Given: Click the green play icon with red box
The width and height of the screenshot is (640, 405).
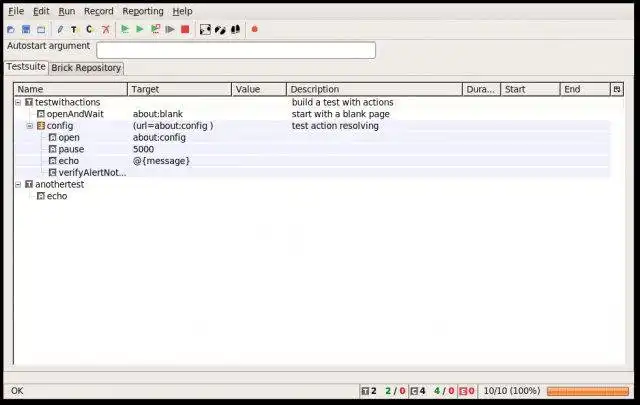Looking at the screenshot, I should (x=155, y=29).
